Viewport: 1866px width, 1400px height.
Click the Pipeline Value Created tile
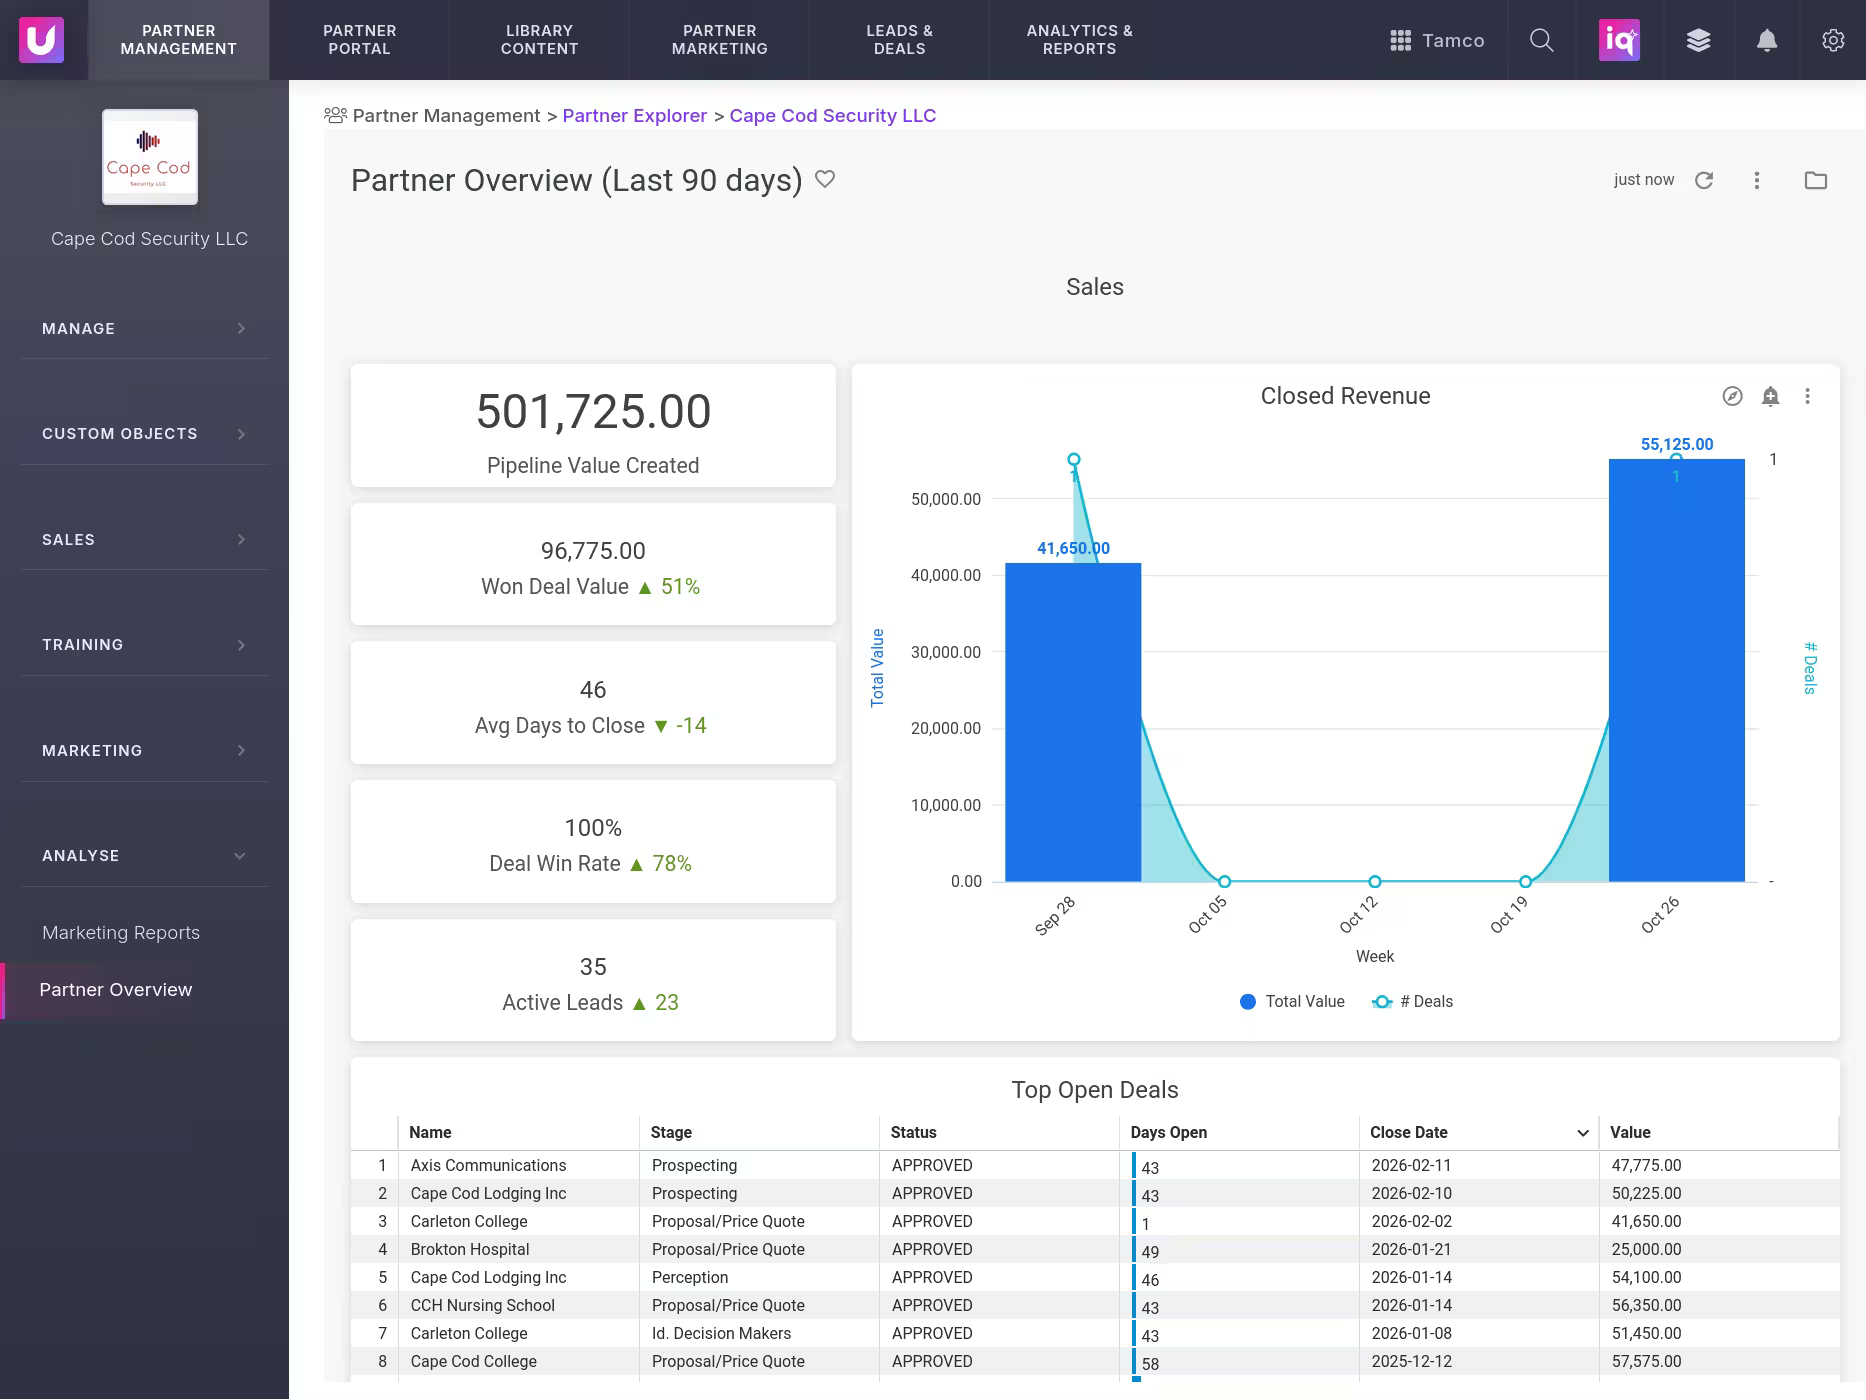pos(593,426)
